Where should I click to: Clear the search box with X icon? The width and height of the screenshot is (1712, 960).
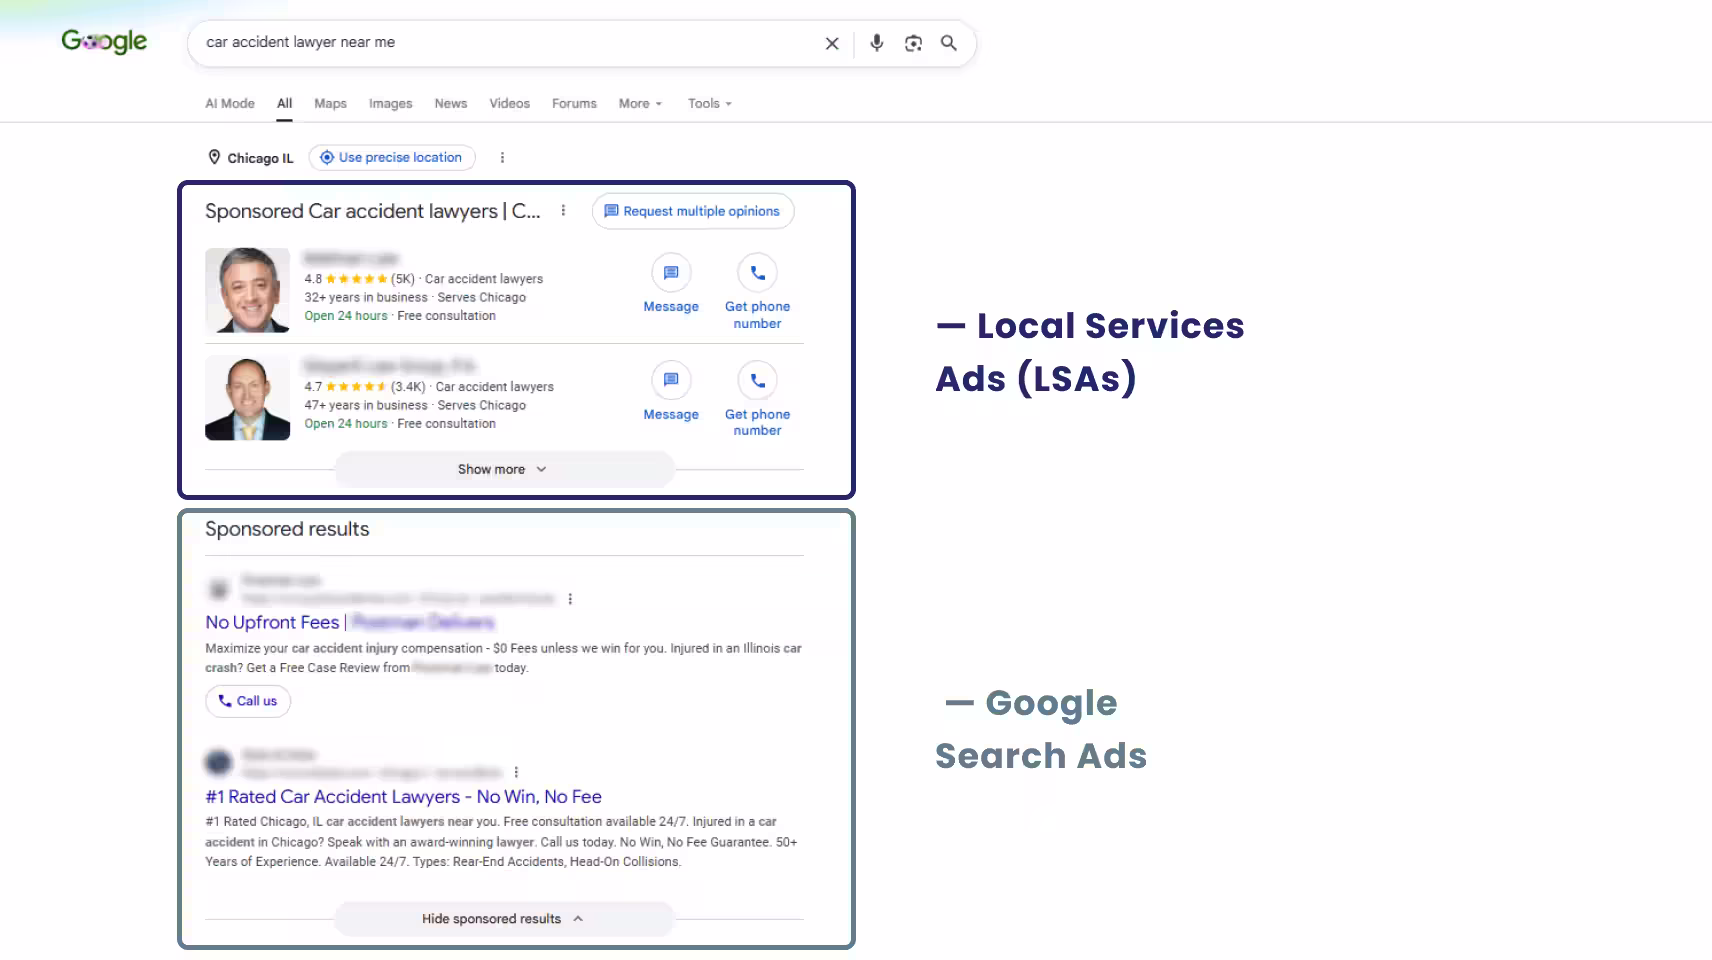[x=832, y=43]
